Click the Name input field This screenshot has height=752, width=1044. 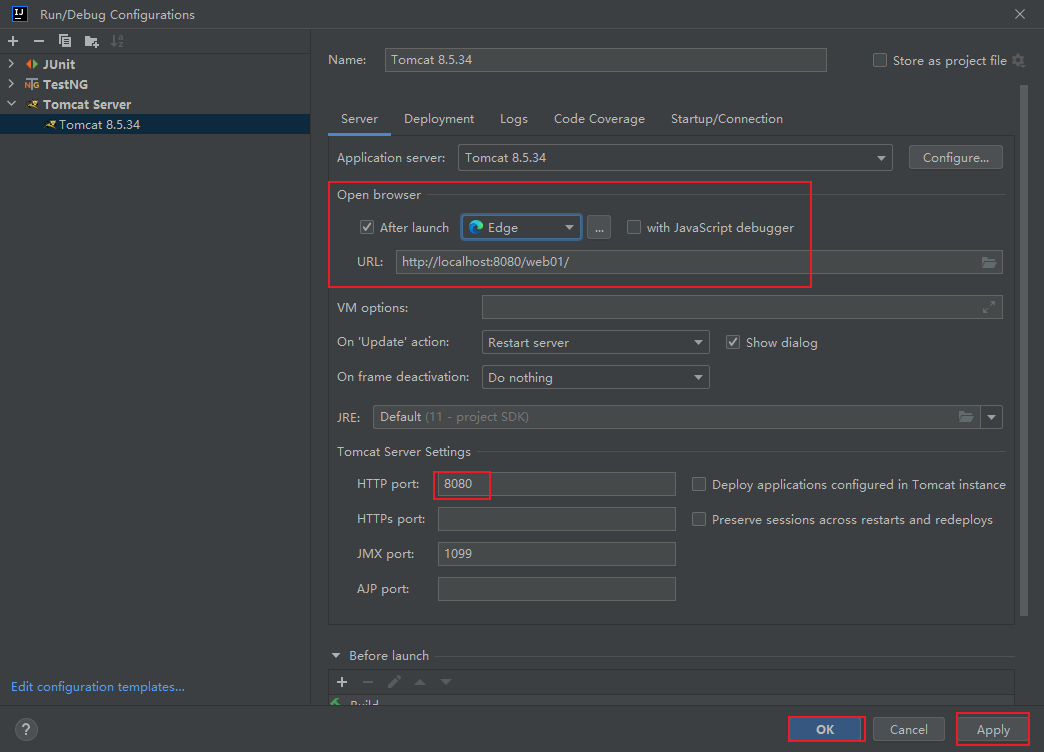[605, 60]
